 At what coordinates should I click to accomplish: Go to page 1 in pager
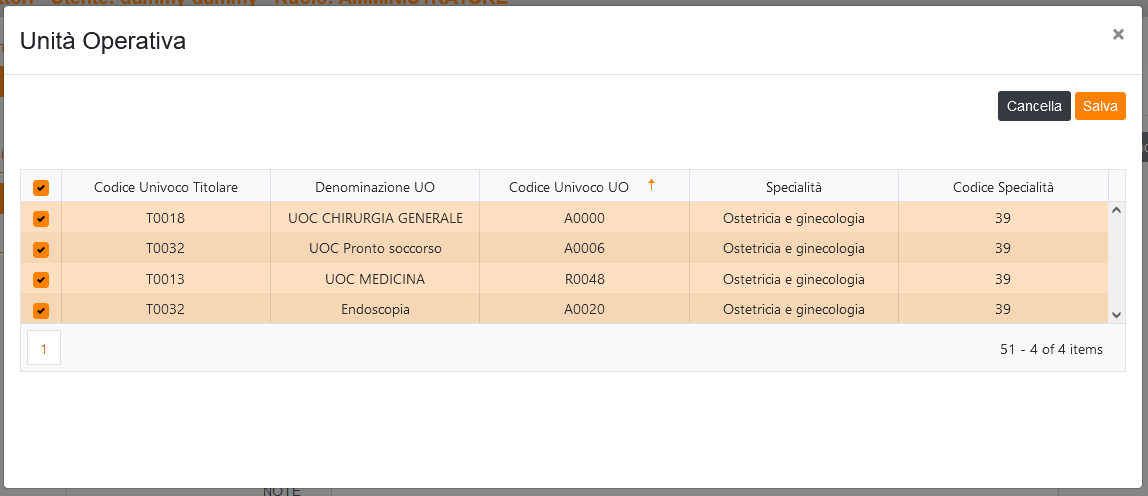tap(44, 348)
